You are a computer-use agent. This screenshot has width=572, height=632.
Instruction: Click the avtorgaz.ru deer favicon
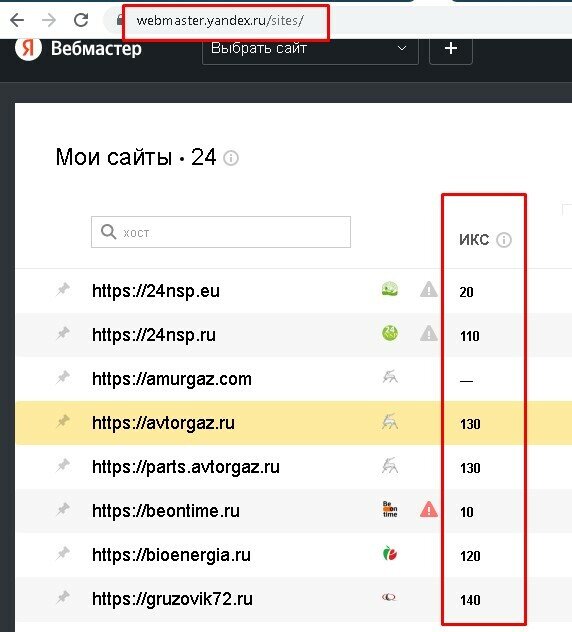point(390,422)
